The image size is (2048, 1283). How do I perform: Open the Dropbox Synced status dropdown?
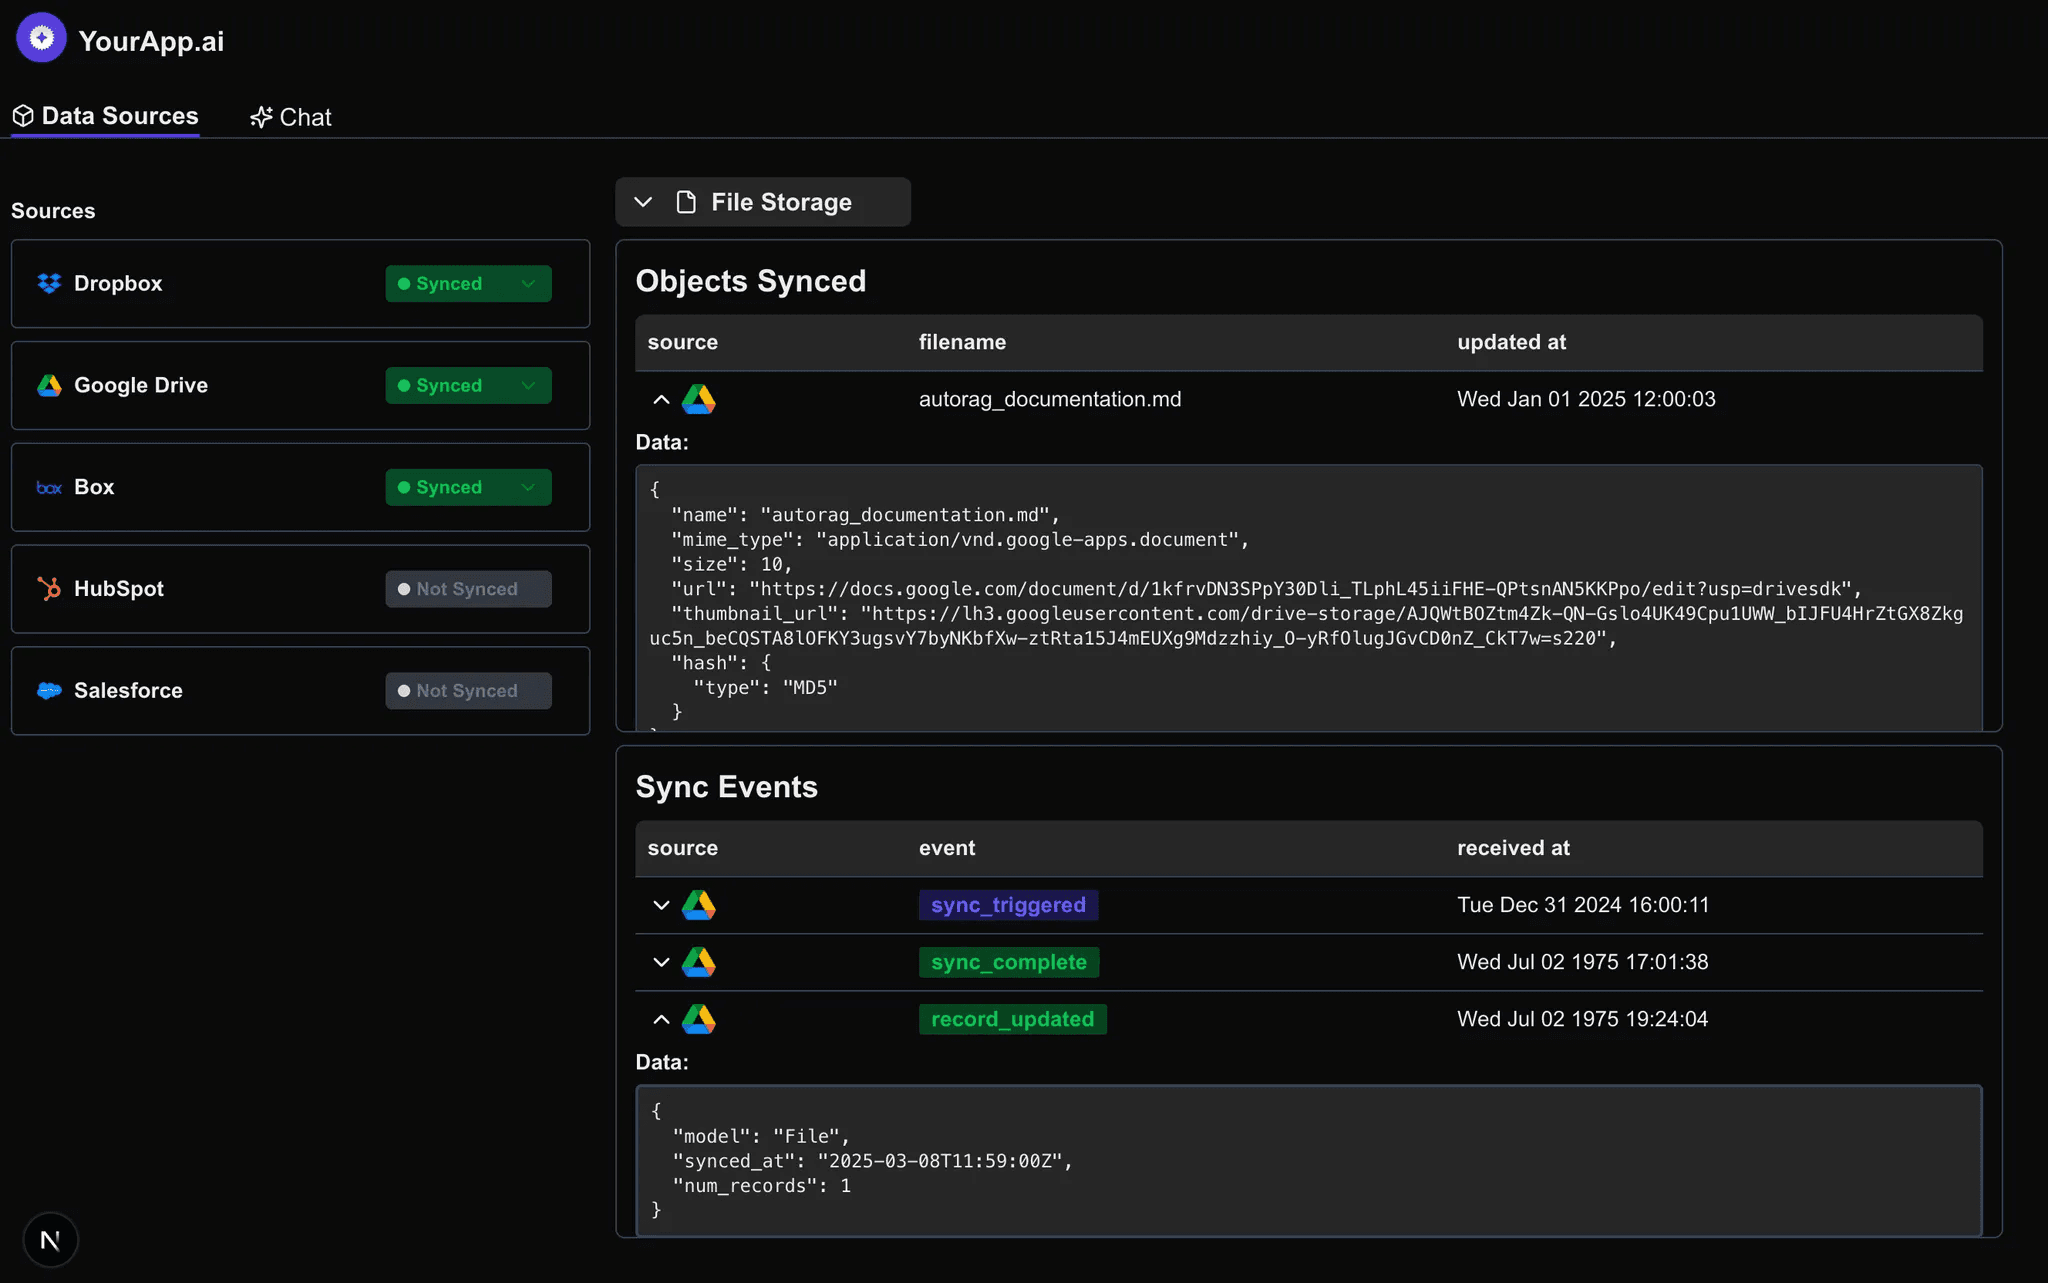[x=467, y=284]
